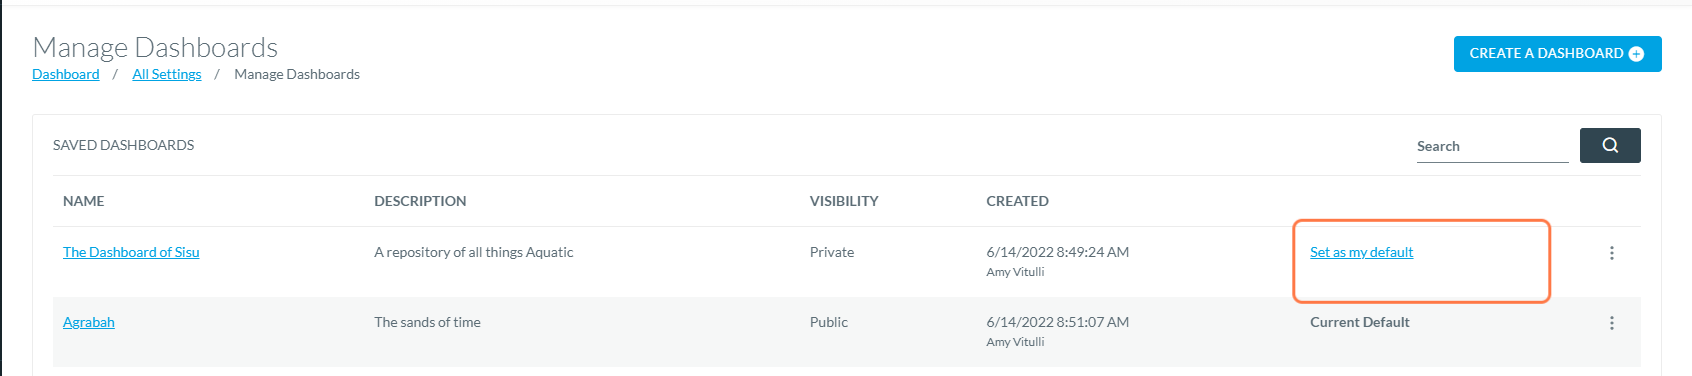Open The Dashboard of Sisu link
The height and width of the screenshot is (376, 1692).
tap(131, 252)
